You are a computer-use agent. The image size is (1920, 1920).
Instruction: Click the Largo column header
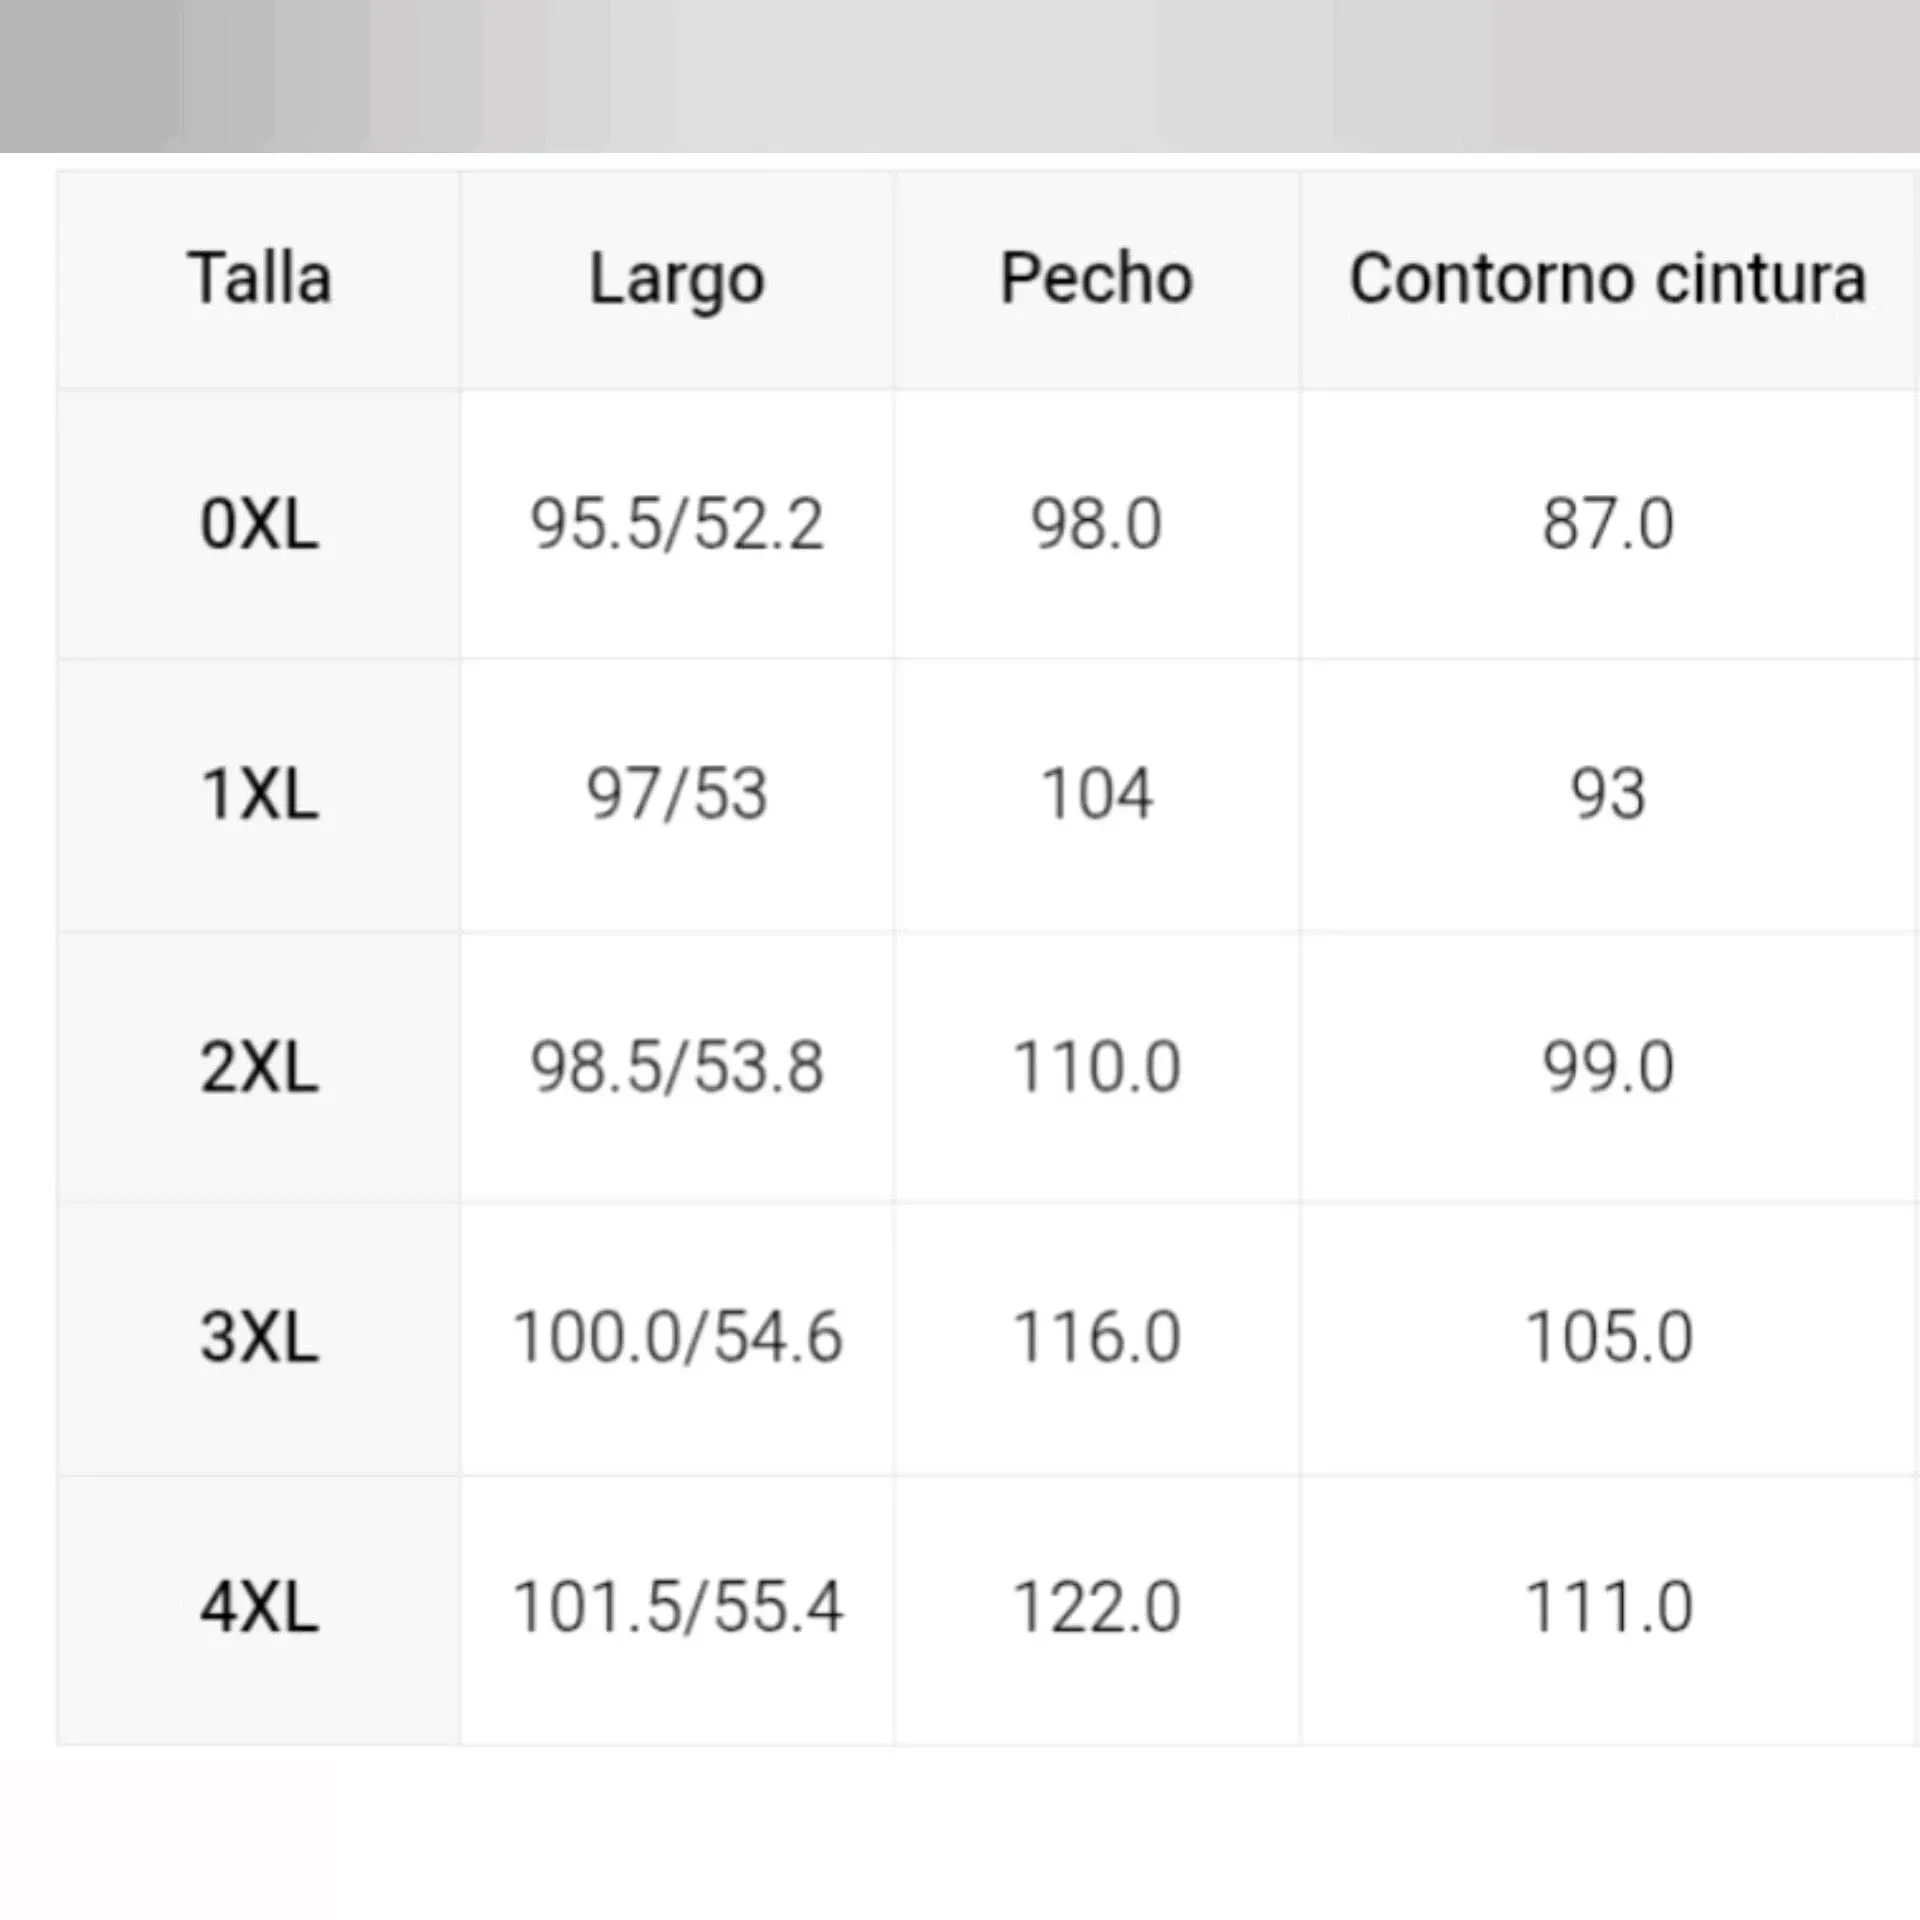(677, 280)
